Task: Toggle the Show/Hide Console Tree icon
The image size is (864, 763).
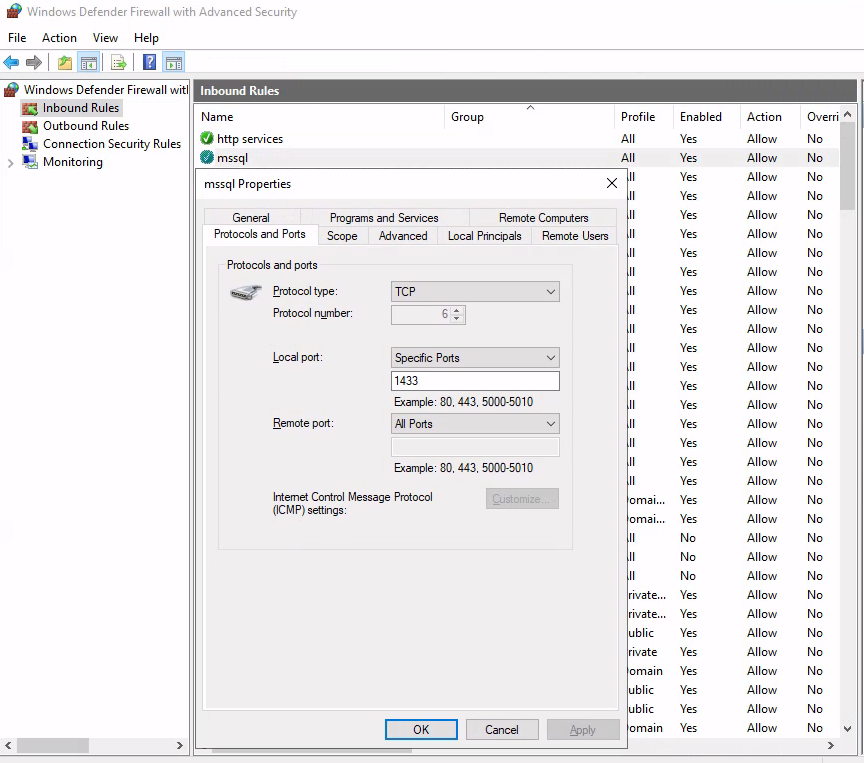Action: pyautogui.click(x=89, y=63)
